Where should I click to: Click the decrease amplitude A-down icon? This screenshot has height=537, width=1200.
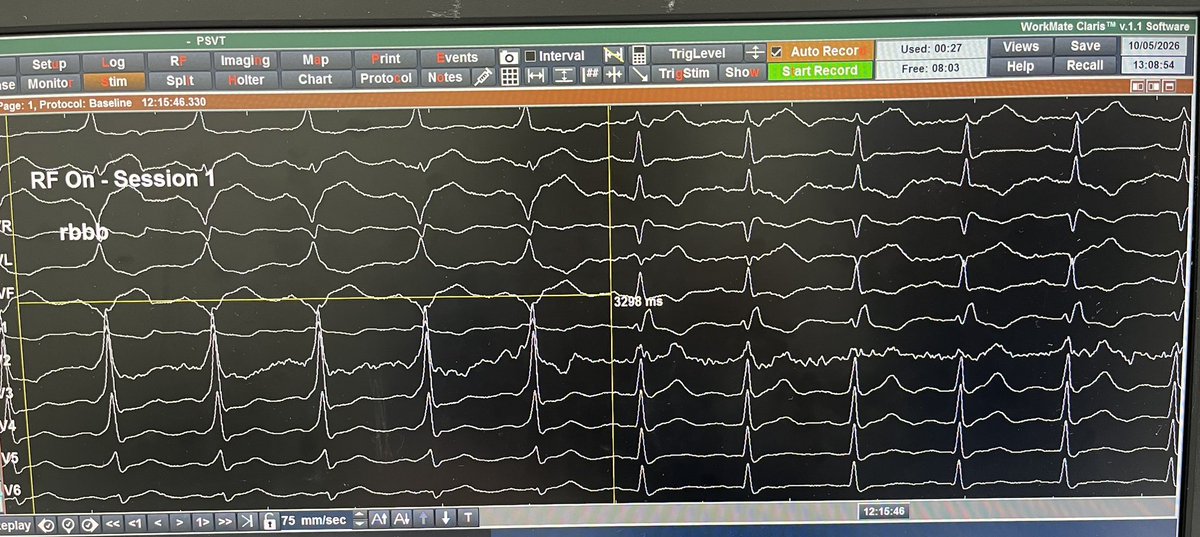point(402,518)
